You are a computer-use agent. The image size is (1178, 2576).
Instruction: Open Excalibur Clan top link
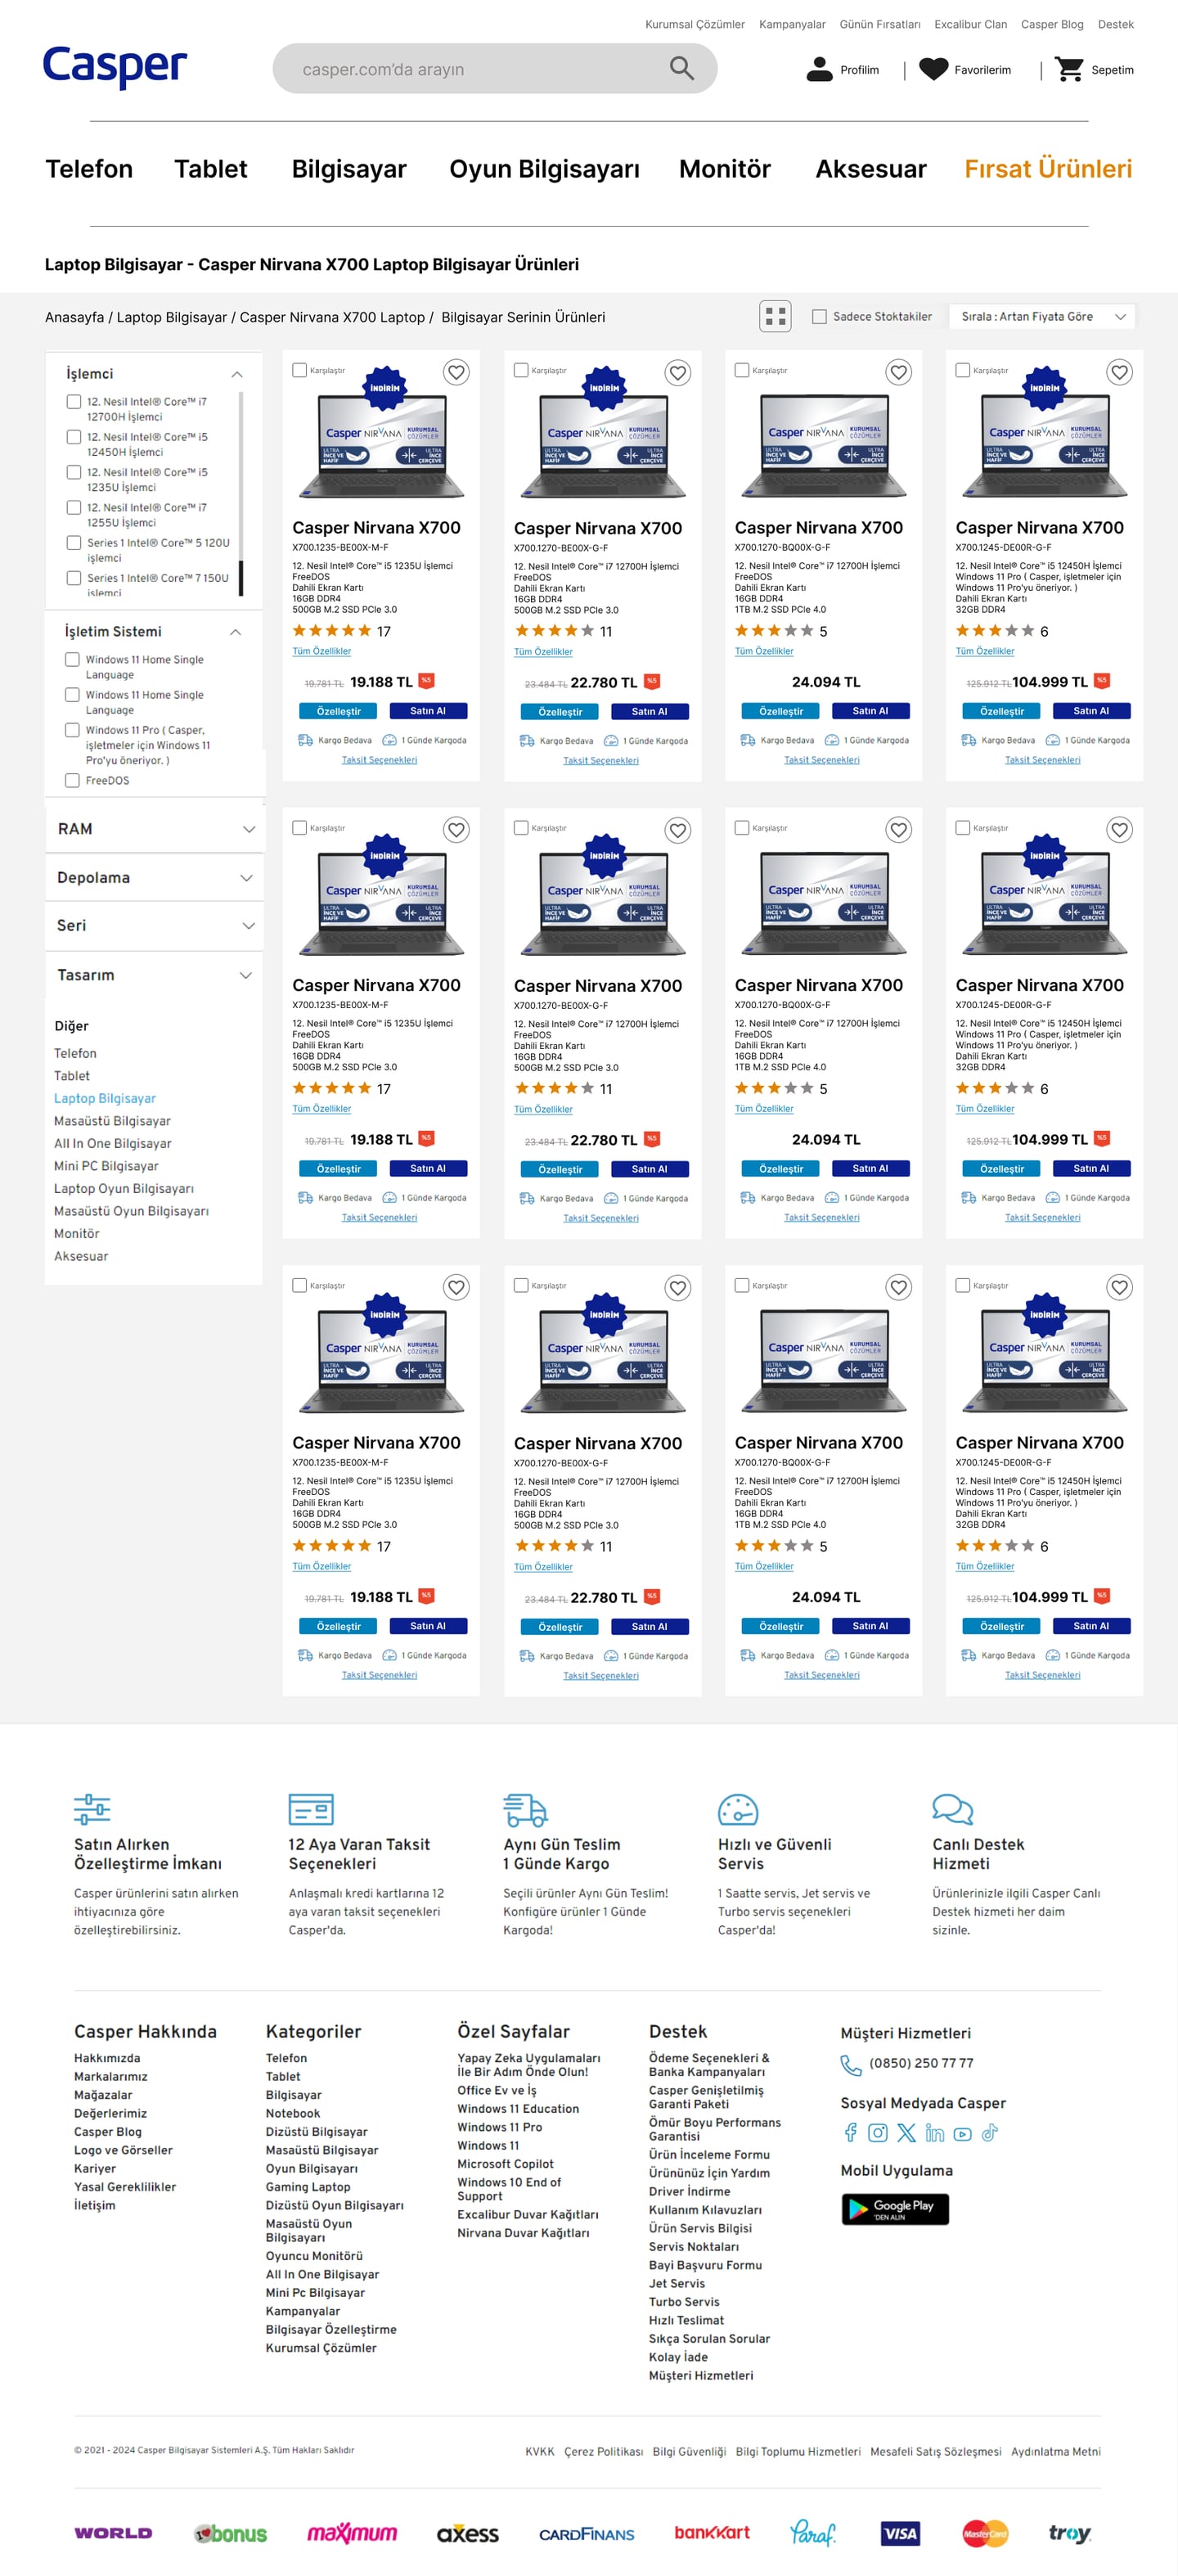(971, 24)
